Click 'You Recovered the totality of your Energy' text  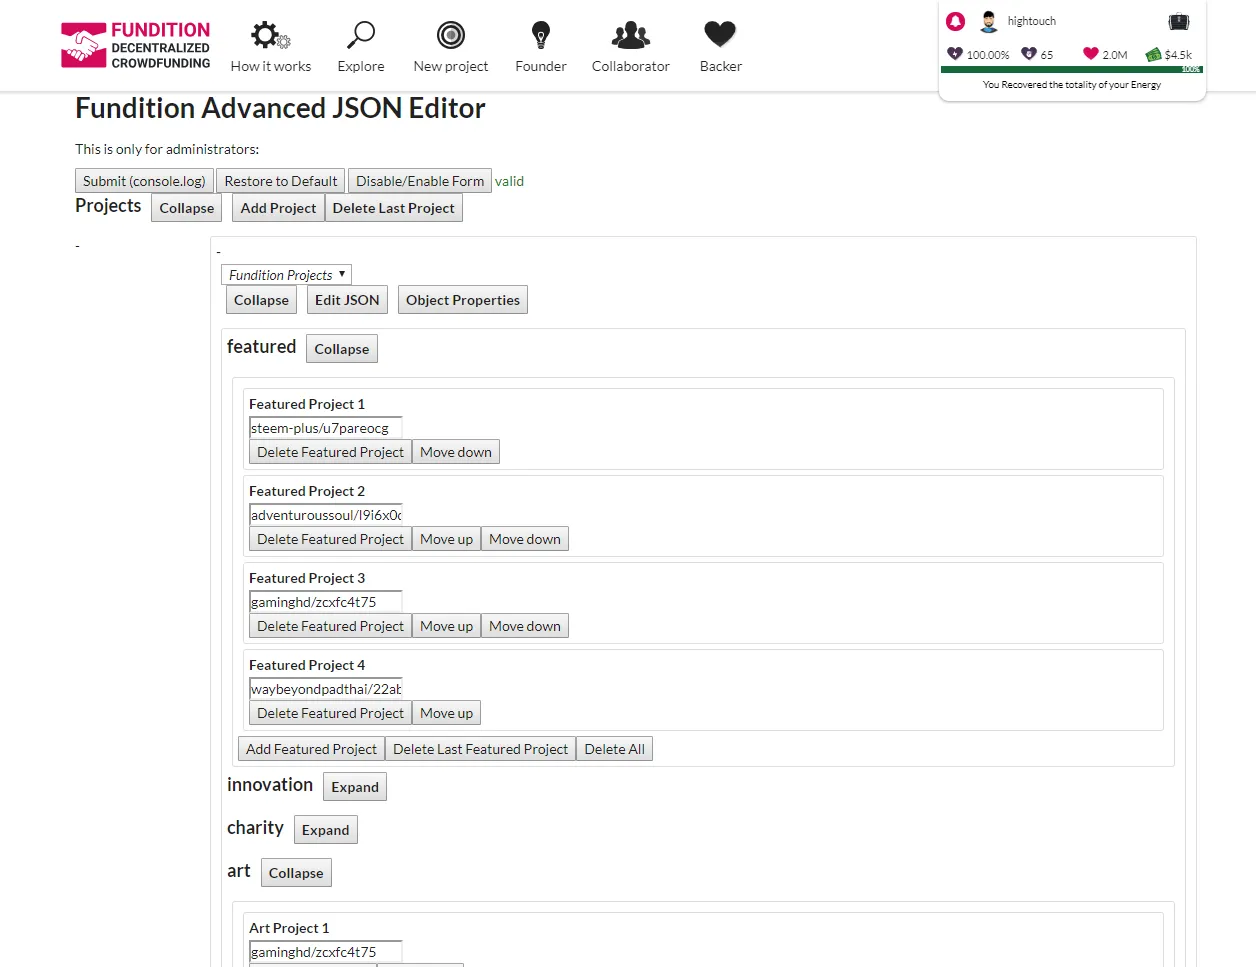tap(1072, 85)
